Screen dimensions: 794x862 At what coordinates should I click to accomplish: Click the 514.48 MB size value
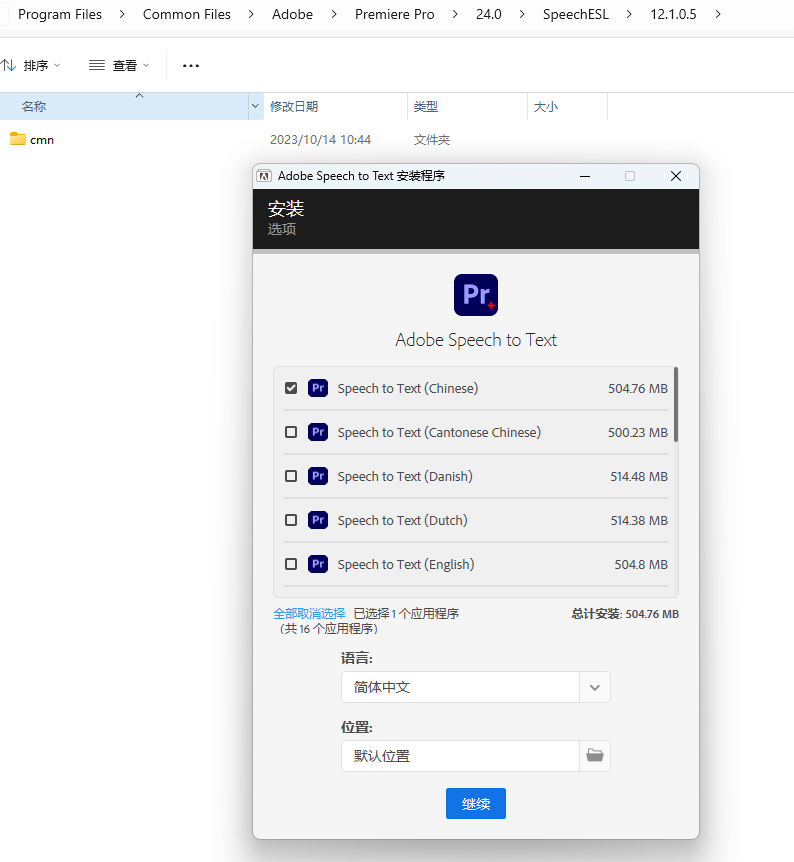(639, 476)
